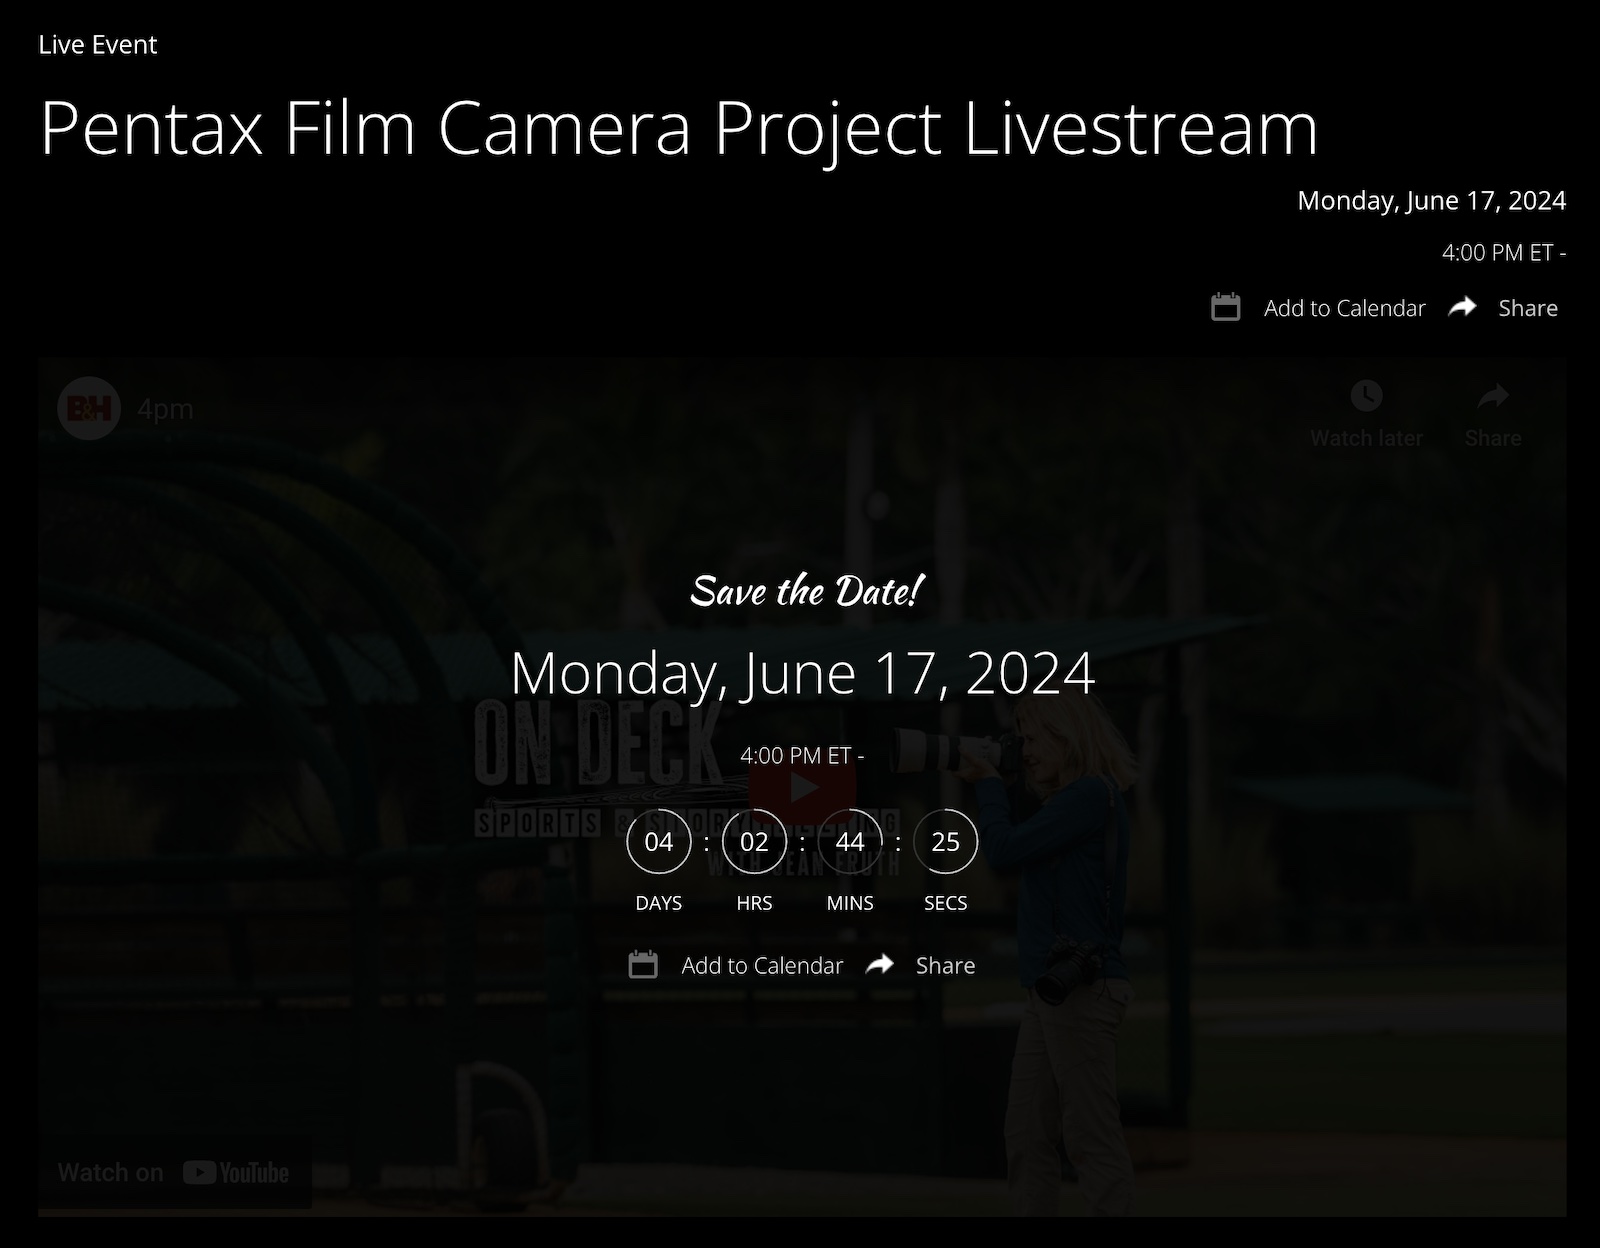The height and width of the screenshot is (1248, 1600).
Task: Click the SECS countdown circle showing 25
Action: [x=945, y=842]
